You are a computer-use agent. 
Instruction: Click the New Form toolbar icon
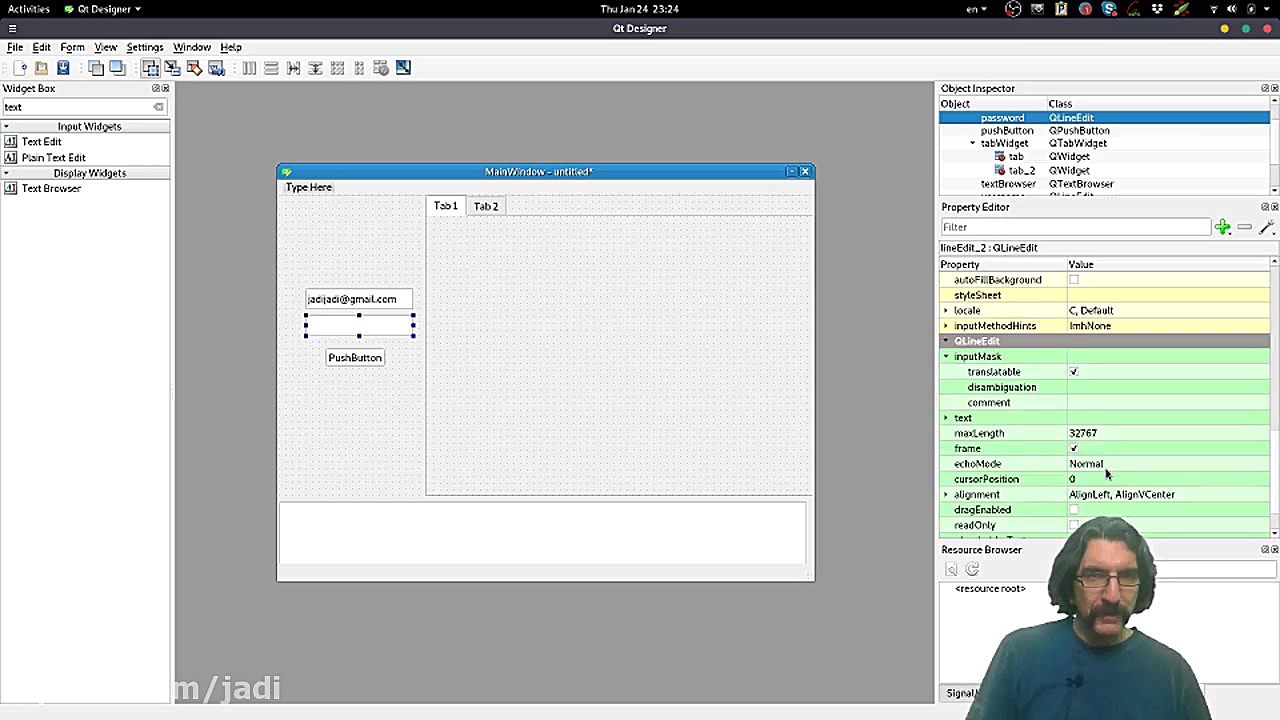coord(20,68)
